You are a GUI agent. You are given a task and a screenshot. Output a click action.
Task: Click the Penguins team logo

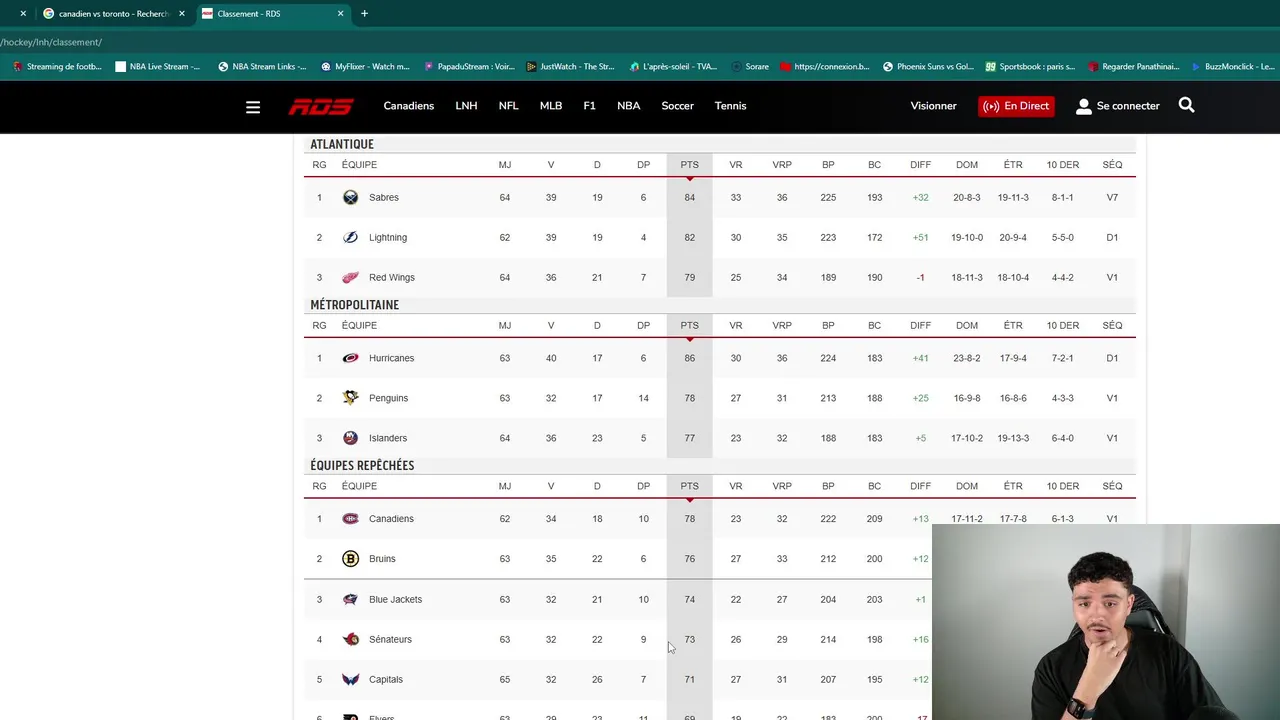[350, 398]
